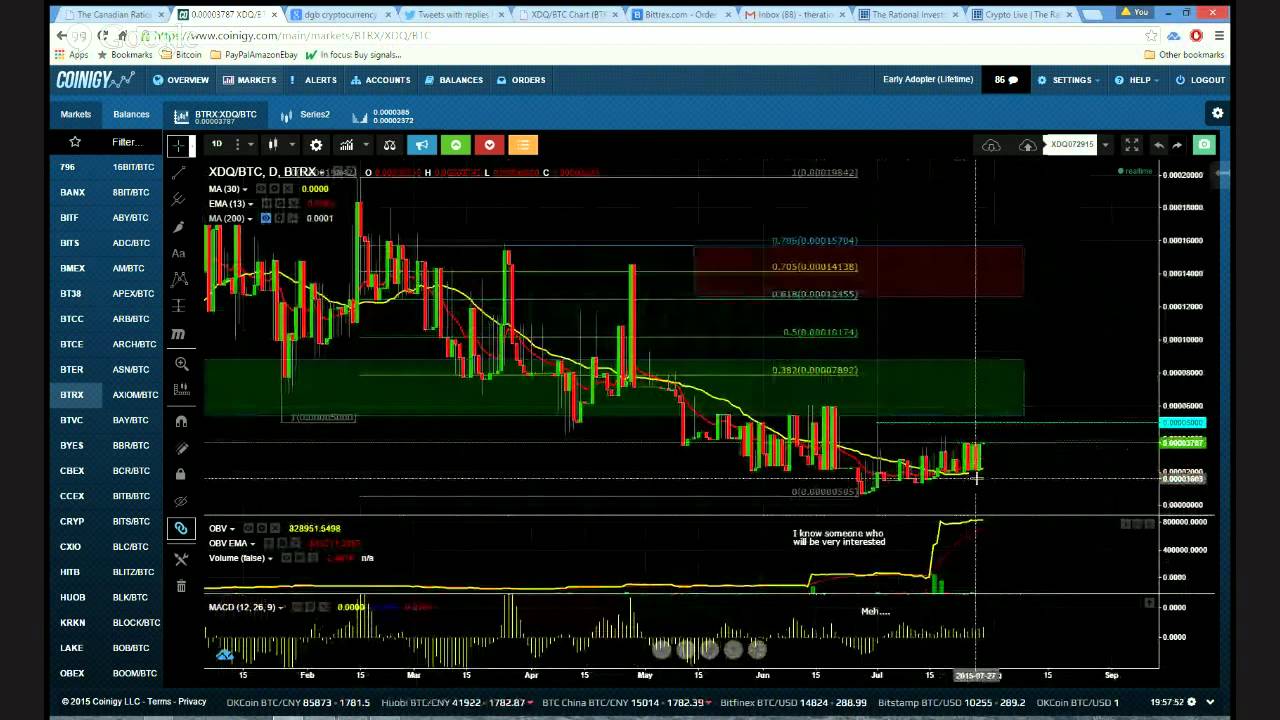Click the Logout button
Image resolution: width=1280 pixels, height=720 pixels.
coord(1200,80)
